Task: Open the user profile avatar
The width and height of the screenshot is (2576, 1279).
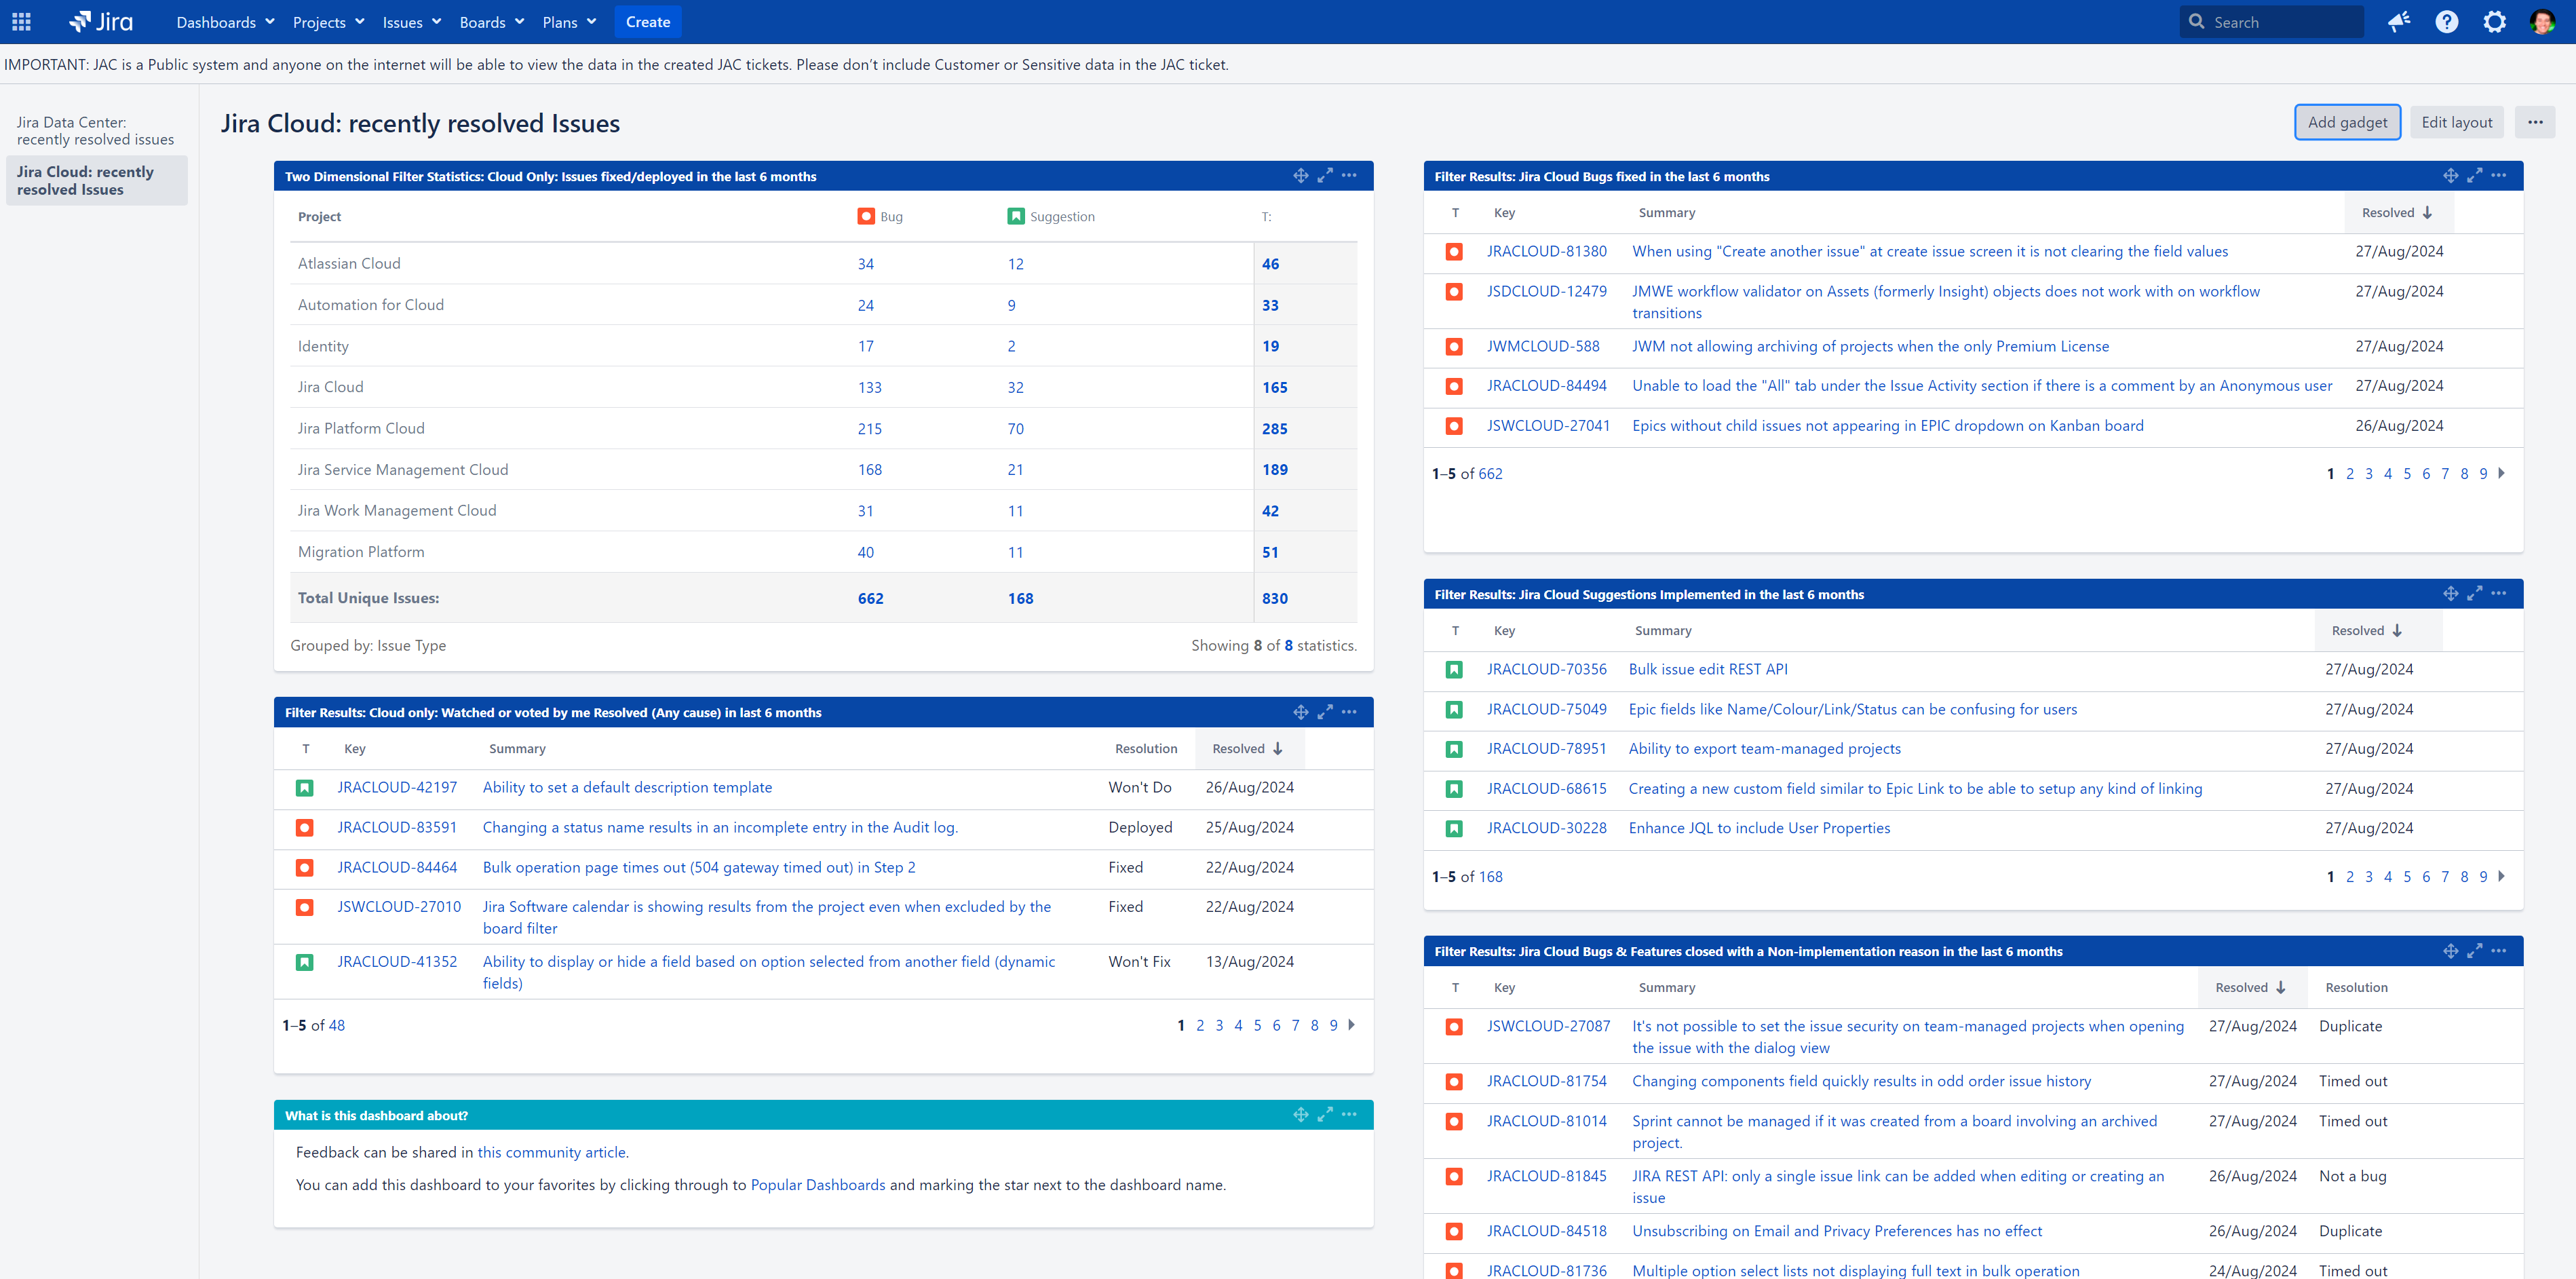Action: [2542, 22]
